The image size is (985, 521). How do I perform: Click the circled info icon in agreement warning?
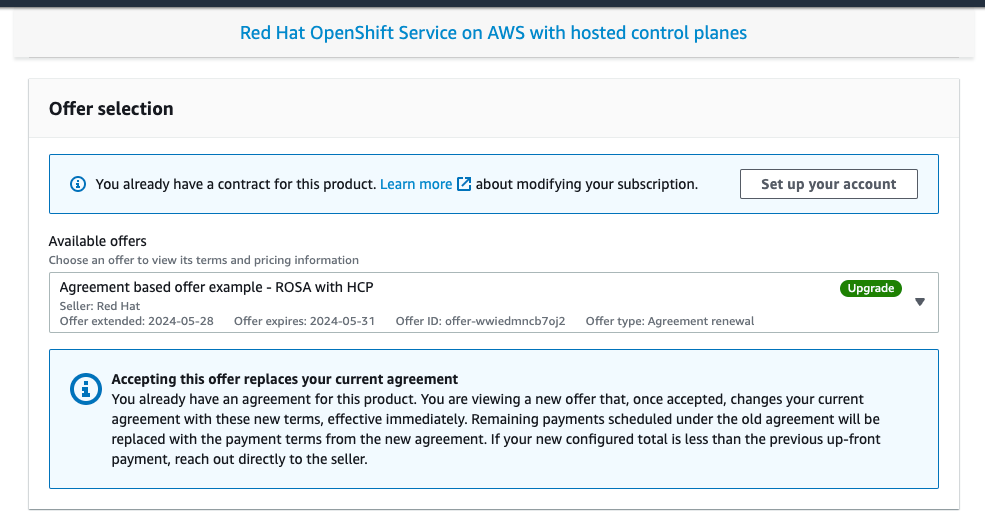pyautogui.click(x=85, y=388)
